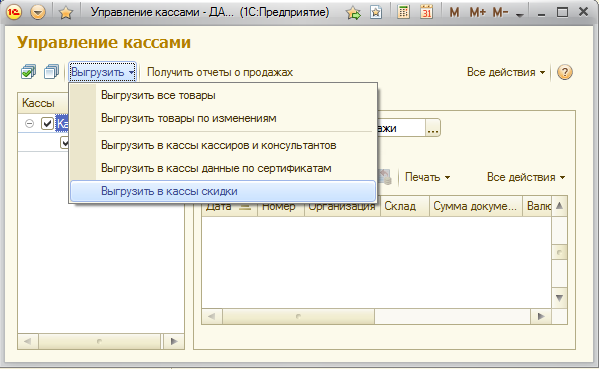Open the calculator icon
599x369 pixels.
(403, 12)
